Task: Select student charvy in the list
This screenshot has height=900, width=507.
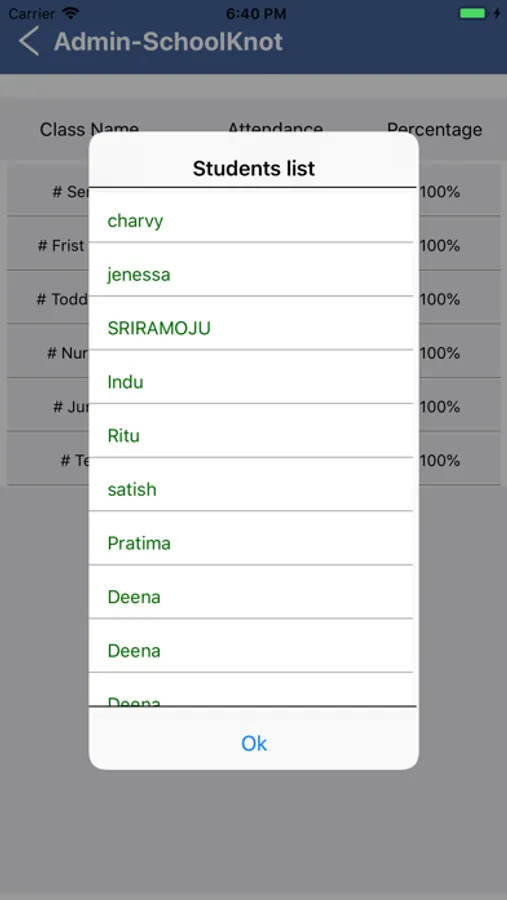Action: click(x=251, y=221)
